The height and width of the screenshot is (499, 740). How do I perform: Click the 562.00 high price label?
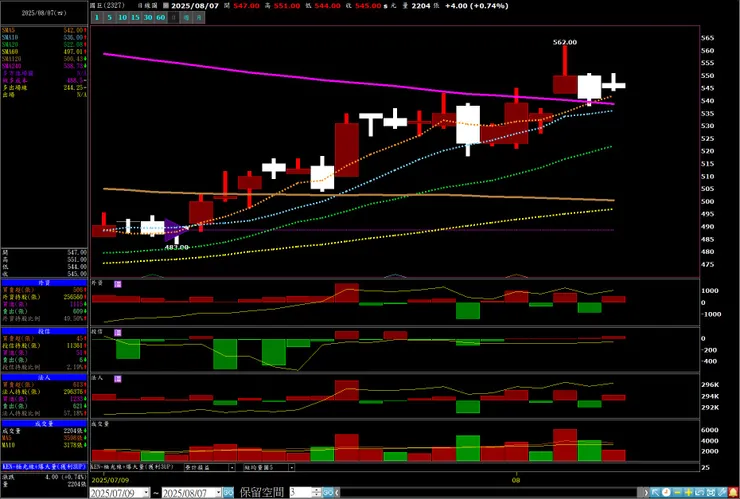coord(565,42)
